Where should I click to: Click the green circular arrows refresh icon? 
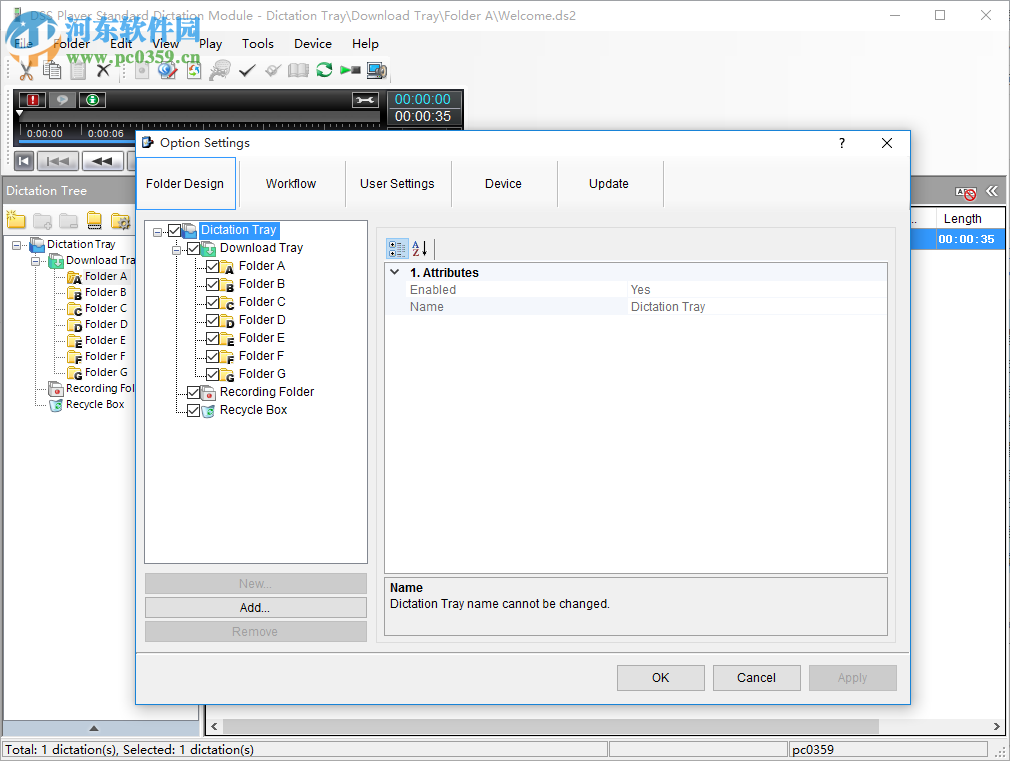(324, 70)
